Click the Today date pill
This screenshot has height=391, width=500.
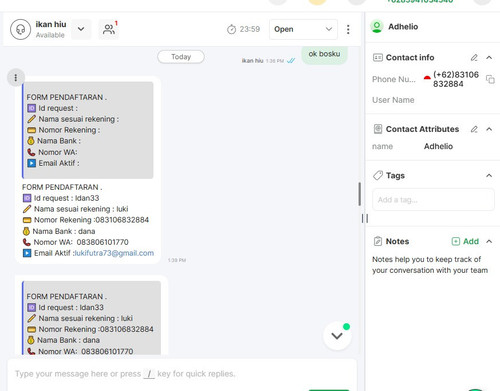coord(181,57)
